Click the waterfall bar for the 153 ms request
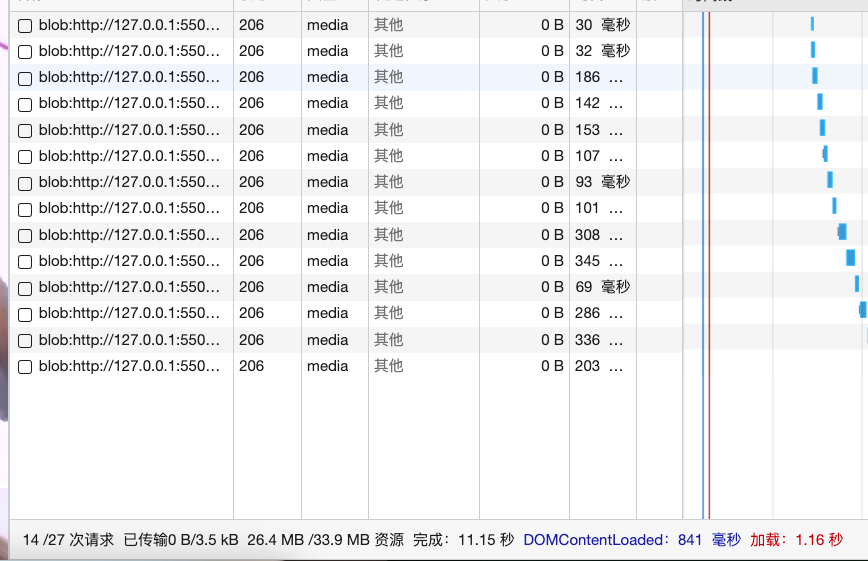Viewport: 868px width, 561px height. (822, 128)
